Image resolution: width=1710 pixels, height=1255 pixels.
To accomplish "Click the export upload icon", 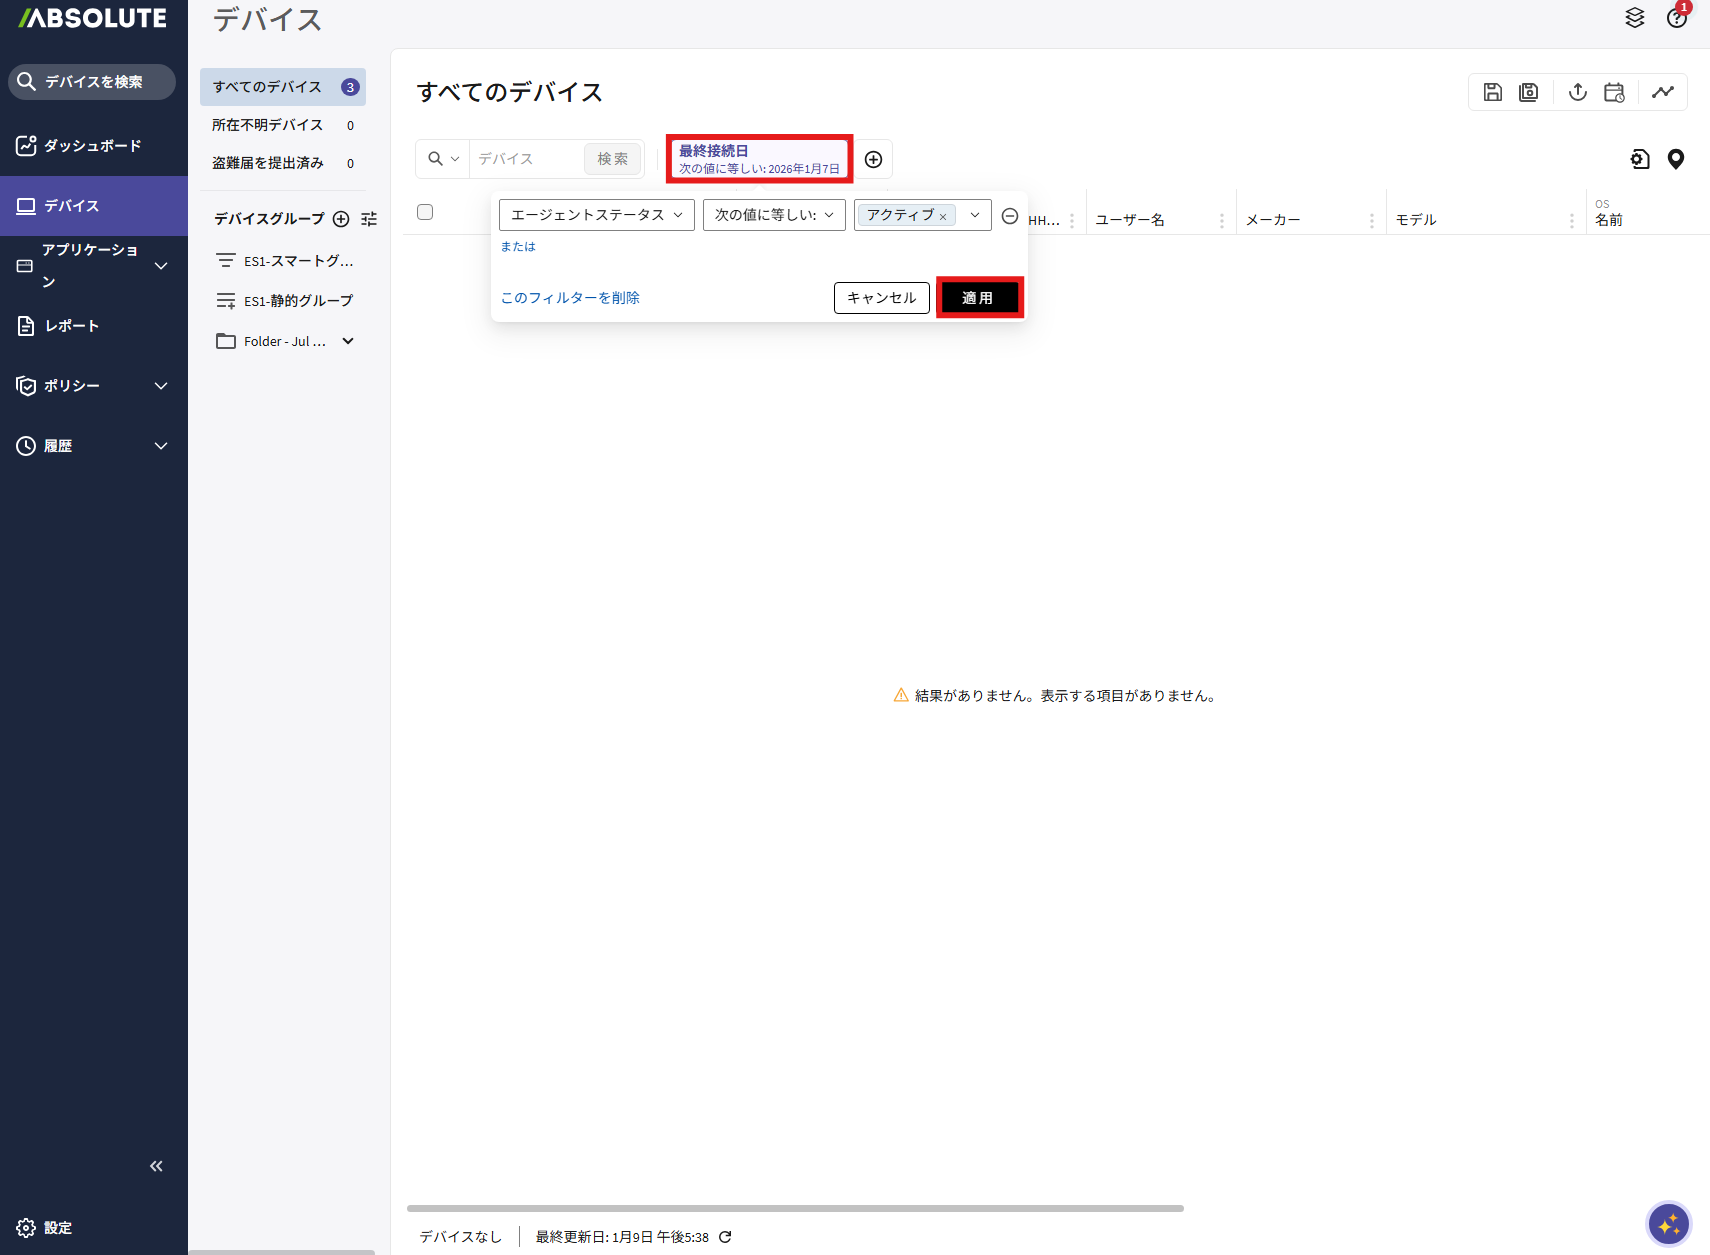I will tap(1577, 92).
